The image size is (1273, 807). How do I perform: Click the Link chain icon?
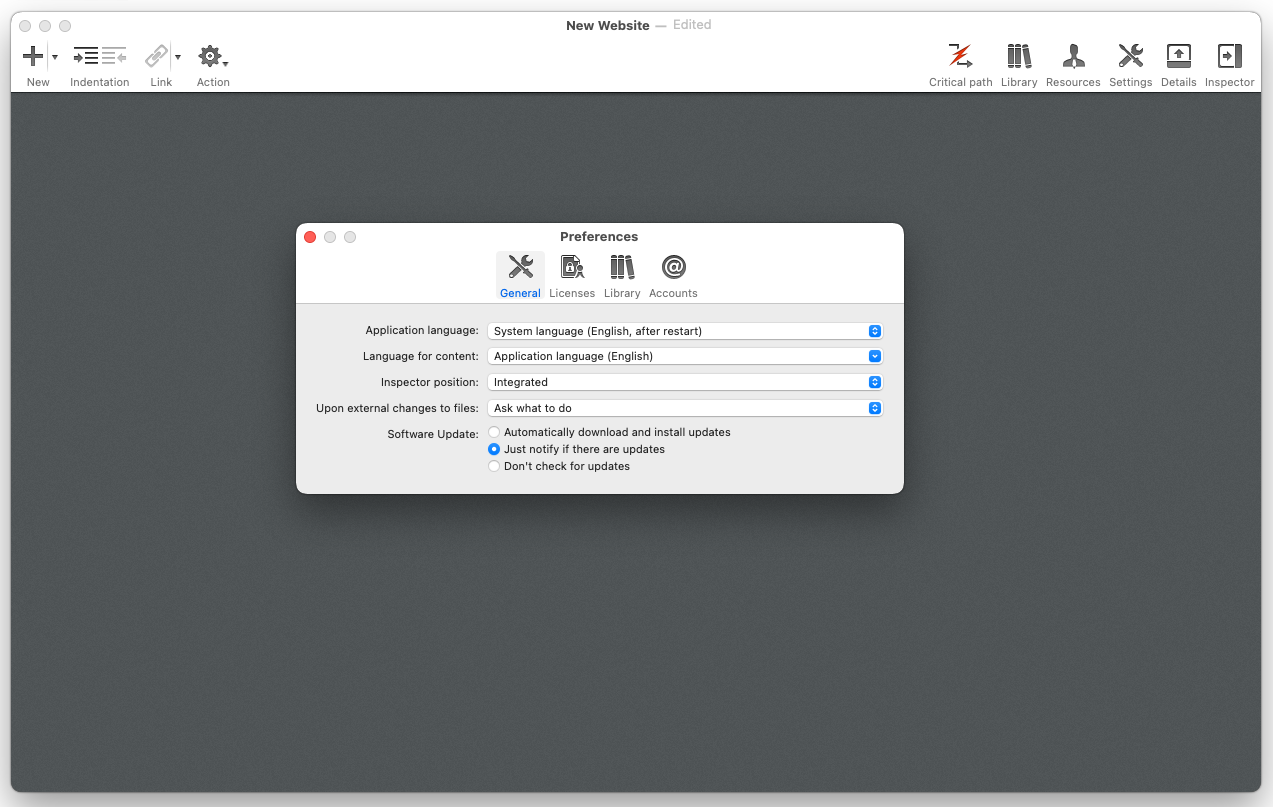(156, 57)
